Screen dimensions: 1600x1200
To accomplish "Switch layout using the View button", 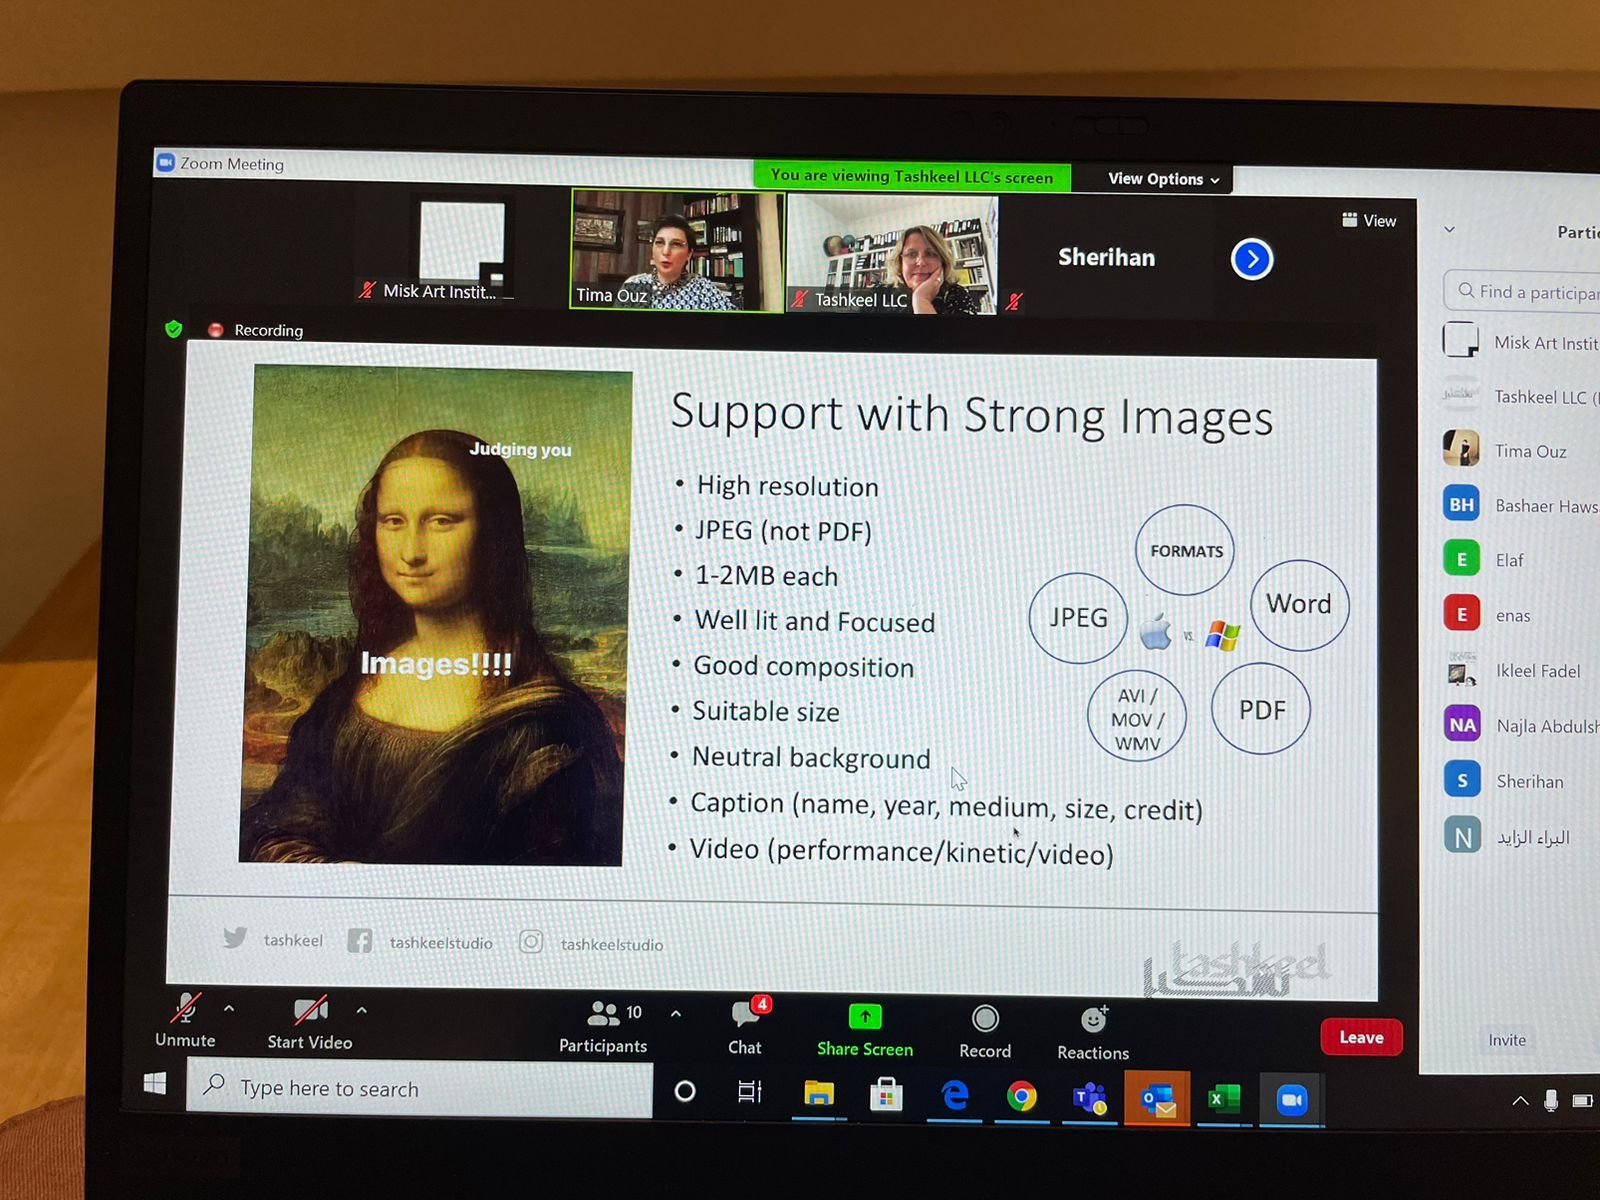I will (1369, 220).
